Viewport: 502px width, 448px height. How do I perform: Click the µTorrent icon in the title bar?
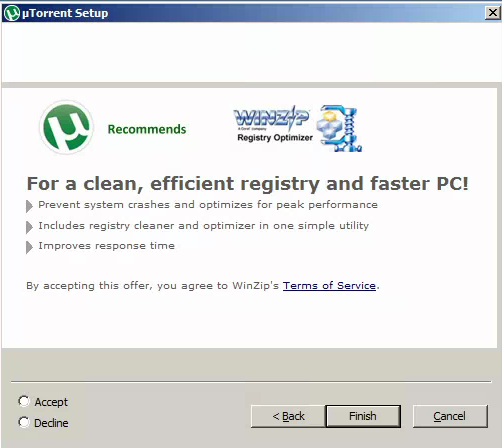tap(12, 13)
